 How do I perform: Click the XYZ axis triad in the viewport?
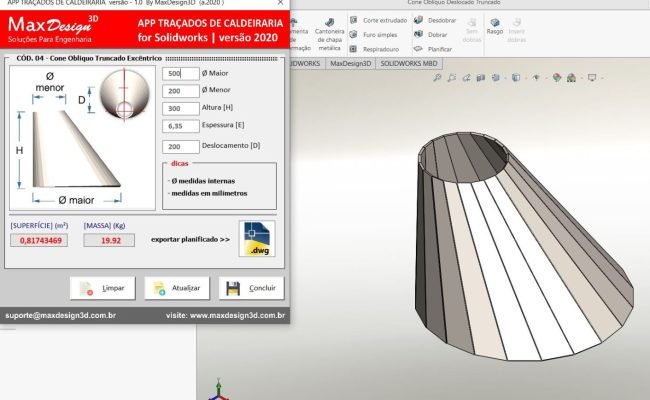pos(218,390)
